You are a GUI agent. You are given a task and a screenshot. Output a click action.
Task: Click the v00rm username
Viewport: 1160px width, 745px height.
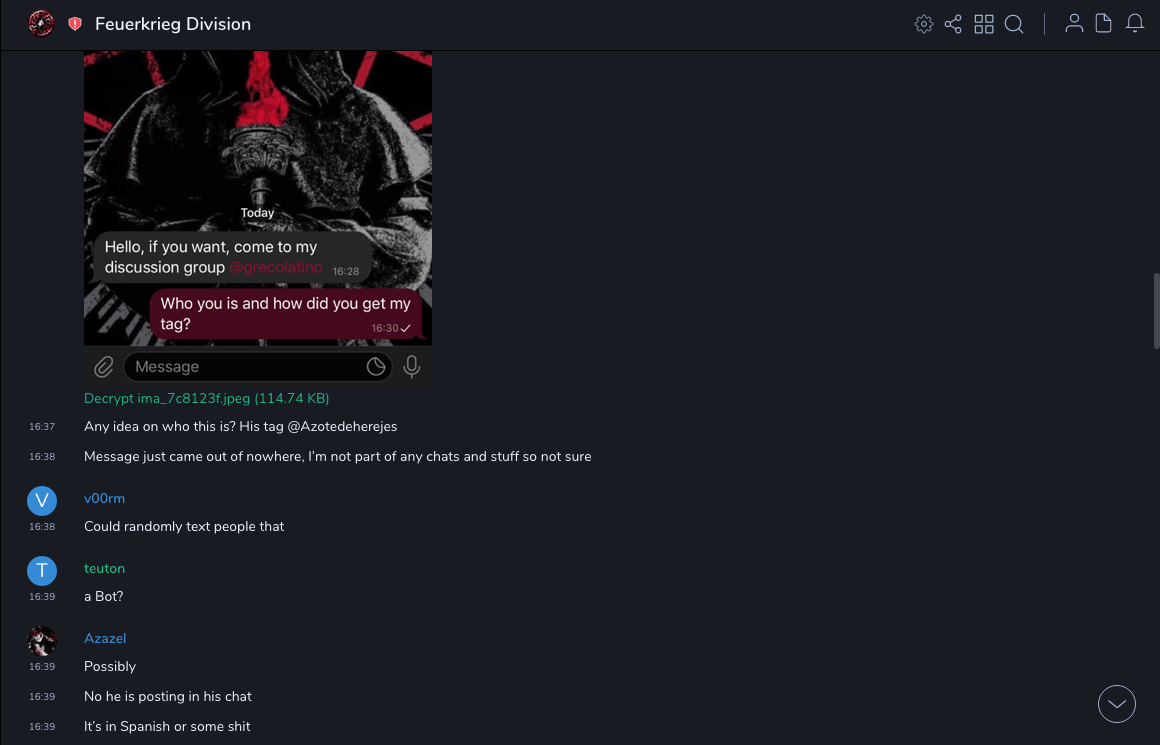pos(104,498)
